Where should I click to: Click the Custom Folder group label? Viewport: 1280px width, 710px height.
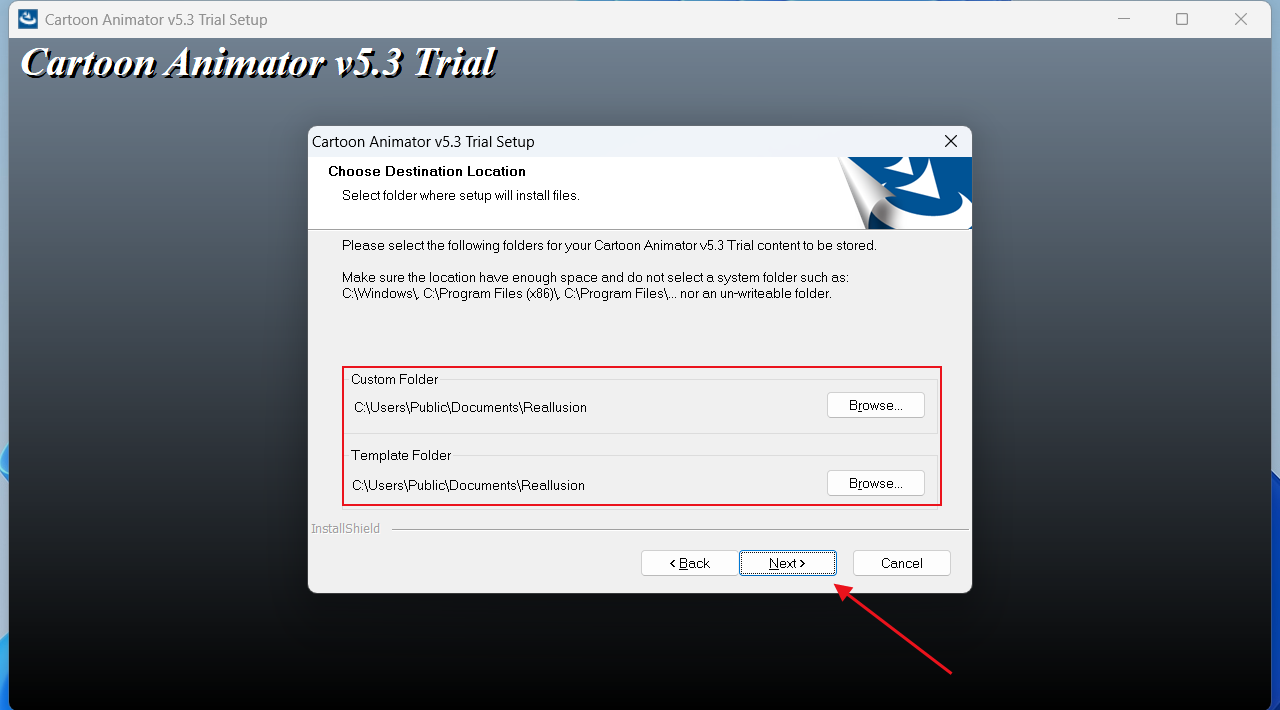395,380
